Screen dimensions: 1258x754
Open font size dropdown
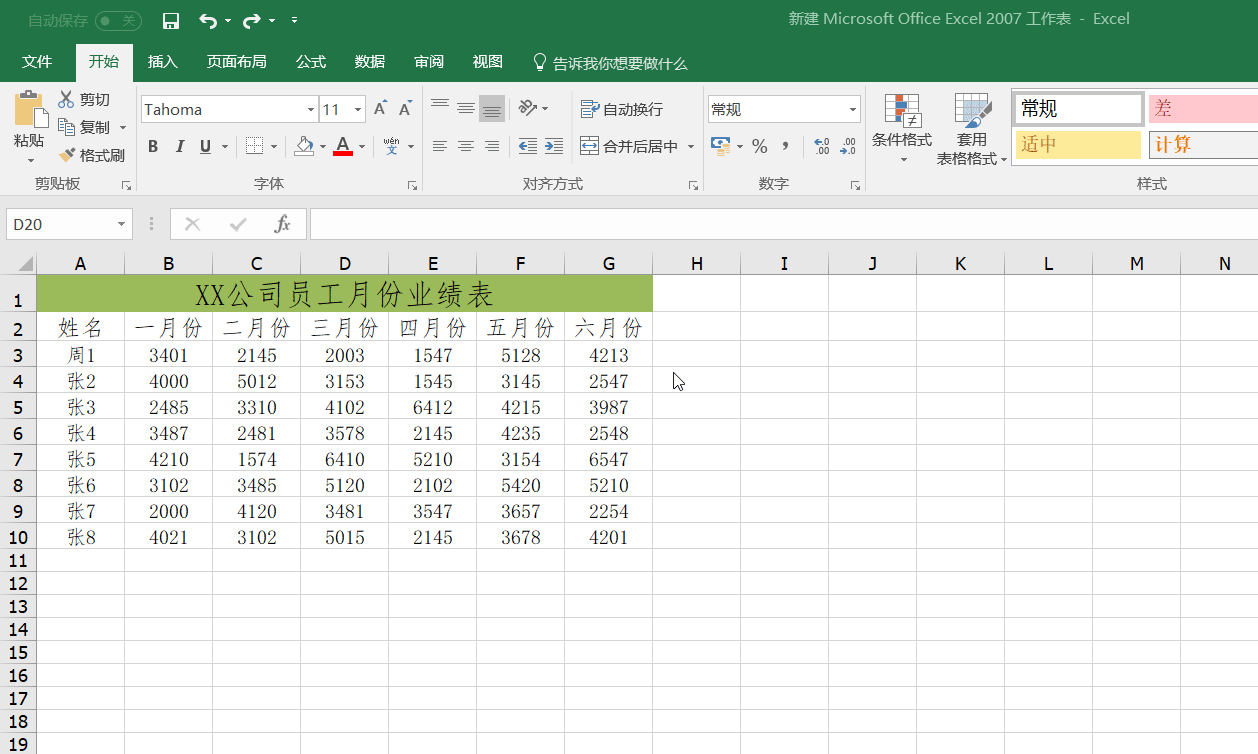point(359,110)
